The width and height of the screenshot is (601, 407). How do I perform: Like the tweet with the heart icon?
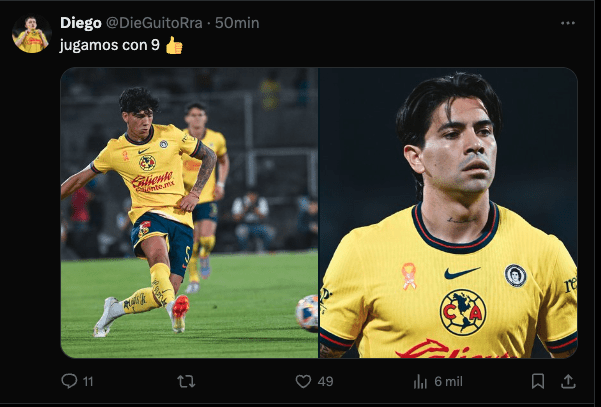(303, 381)
